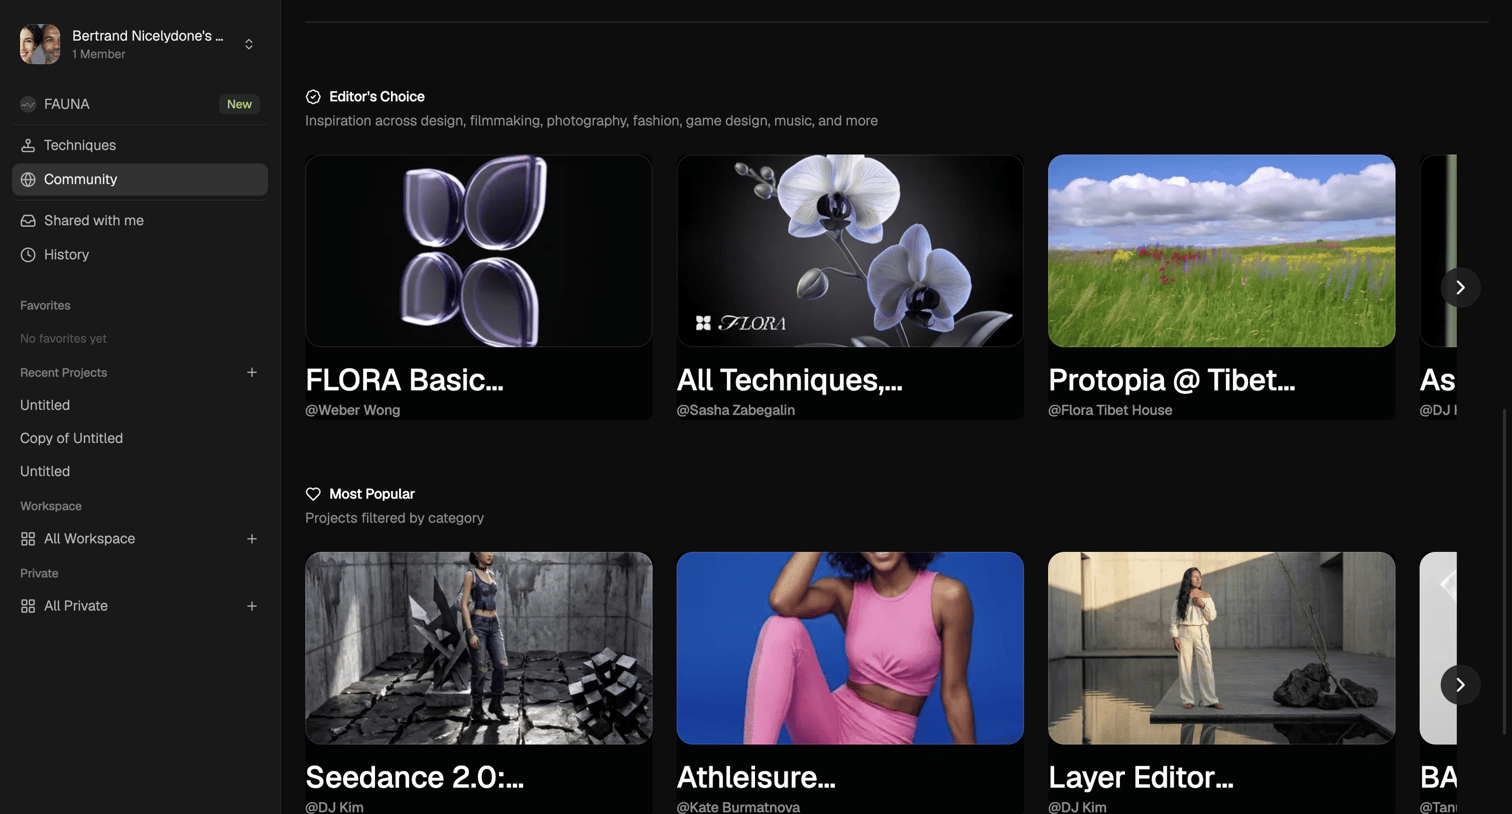Open the All Techniques orchid thumbnail
The height and width of the screenshot is (814, 1512).
[850, 251]
